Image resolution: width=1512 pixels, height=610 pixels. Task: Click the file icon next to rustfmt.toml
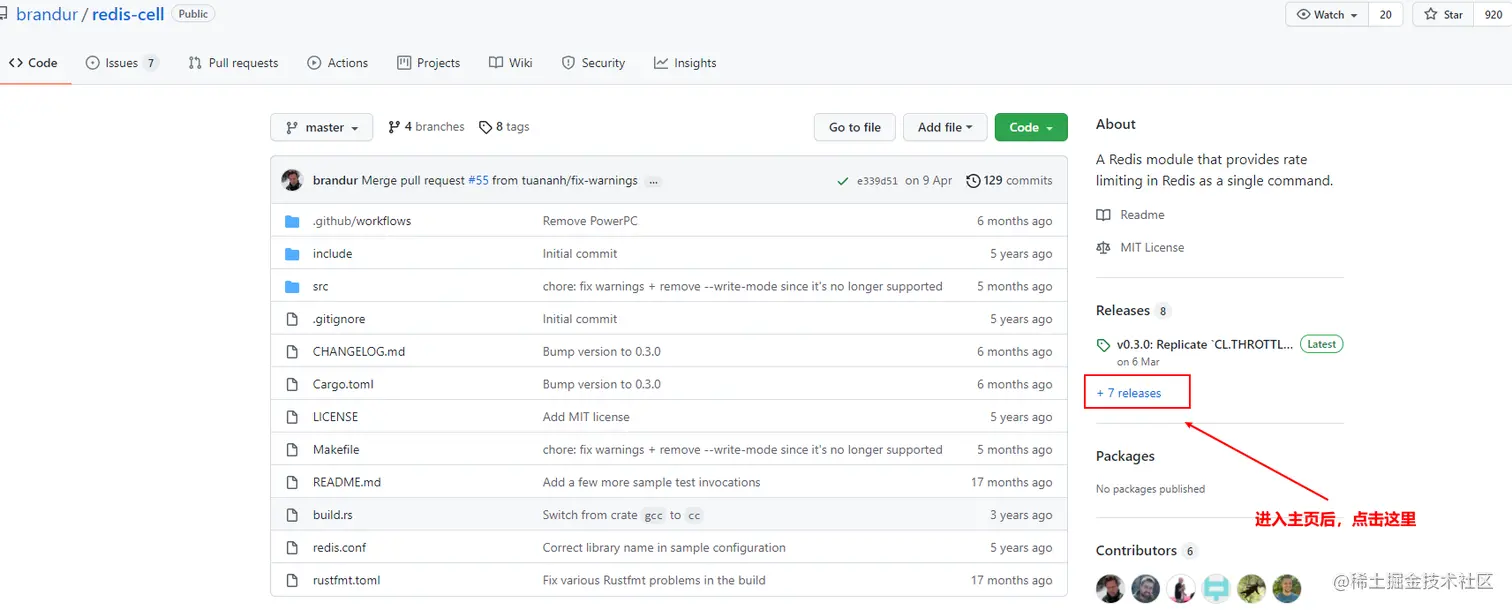pyautogui.click(x=292, y=580)
